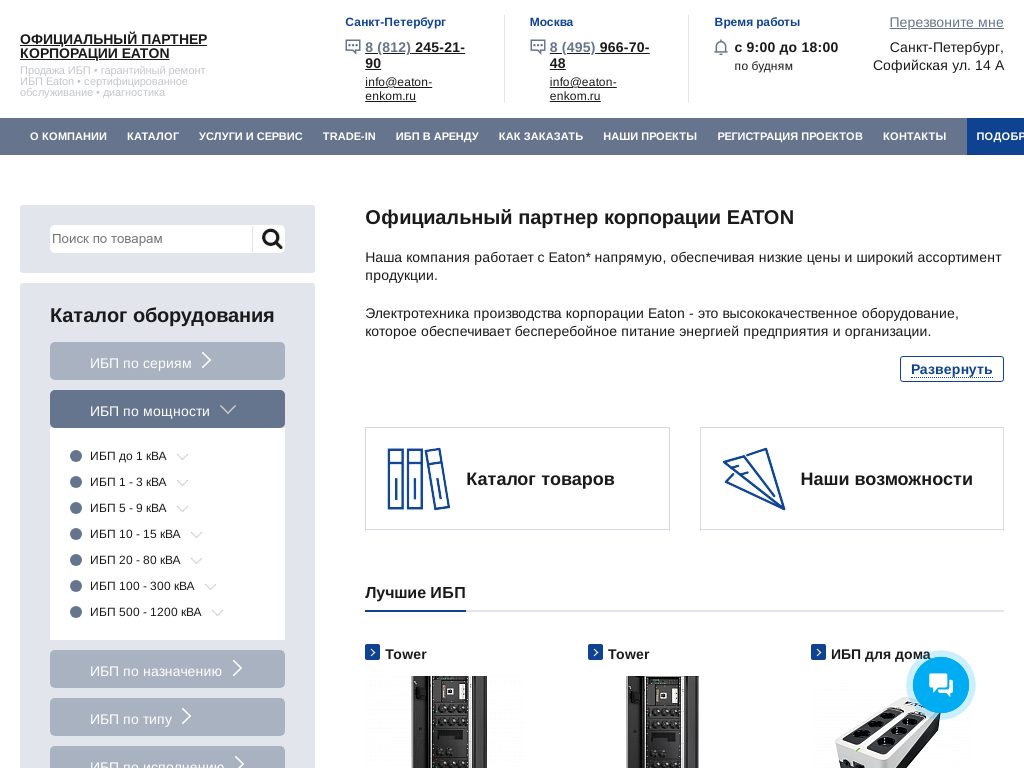Open О КОМПАНИИ menu item

pos(69,136)
